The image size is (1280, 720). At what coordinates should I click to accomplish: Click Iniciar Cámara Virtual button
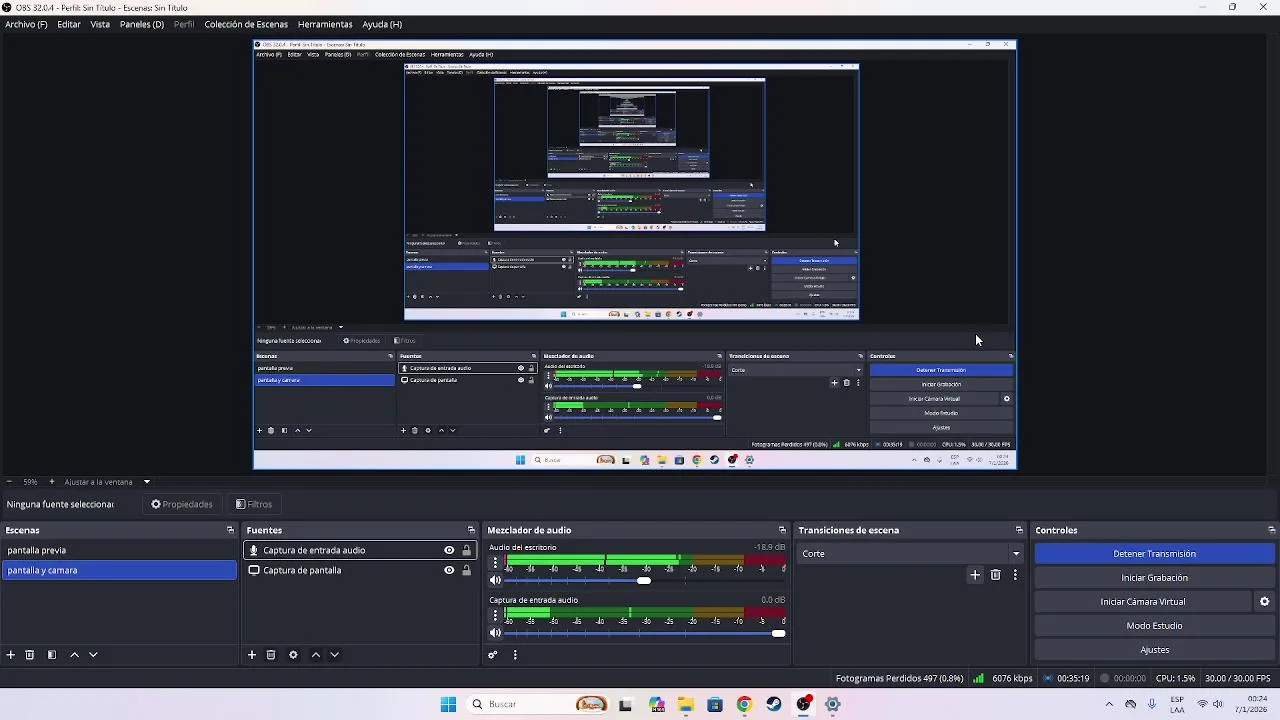[x=1143, y=602]
